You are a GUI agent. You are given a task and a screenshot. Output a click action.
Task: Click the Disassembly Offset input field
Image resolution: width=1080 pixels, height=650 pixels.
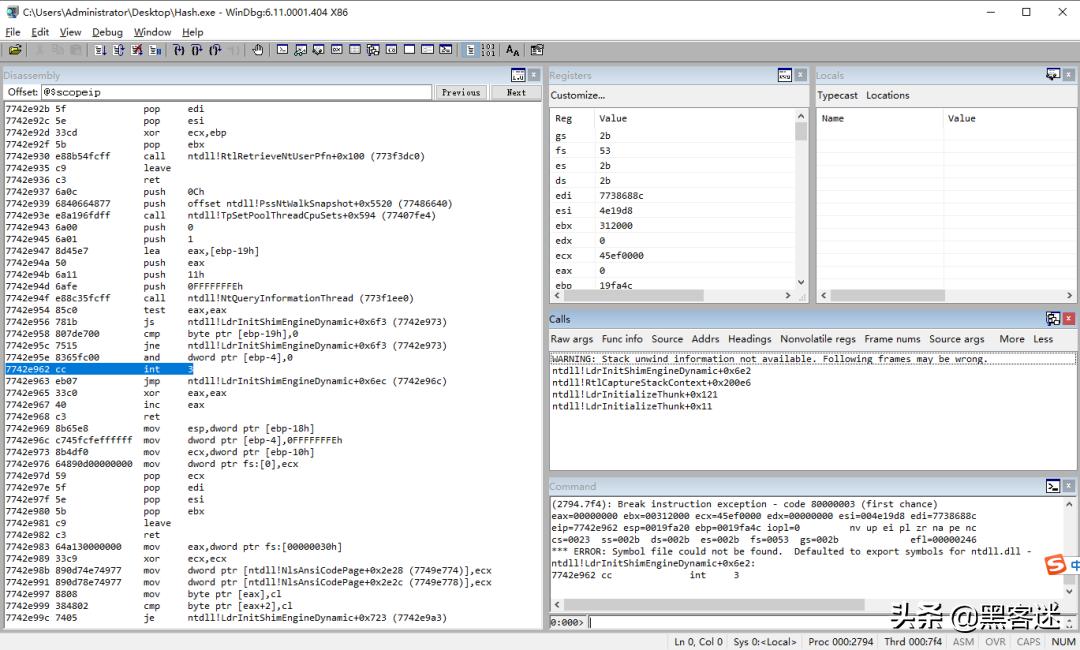[x=236, y=92]
